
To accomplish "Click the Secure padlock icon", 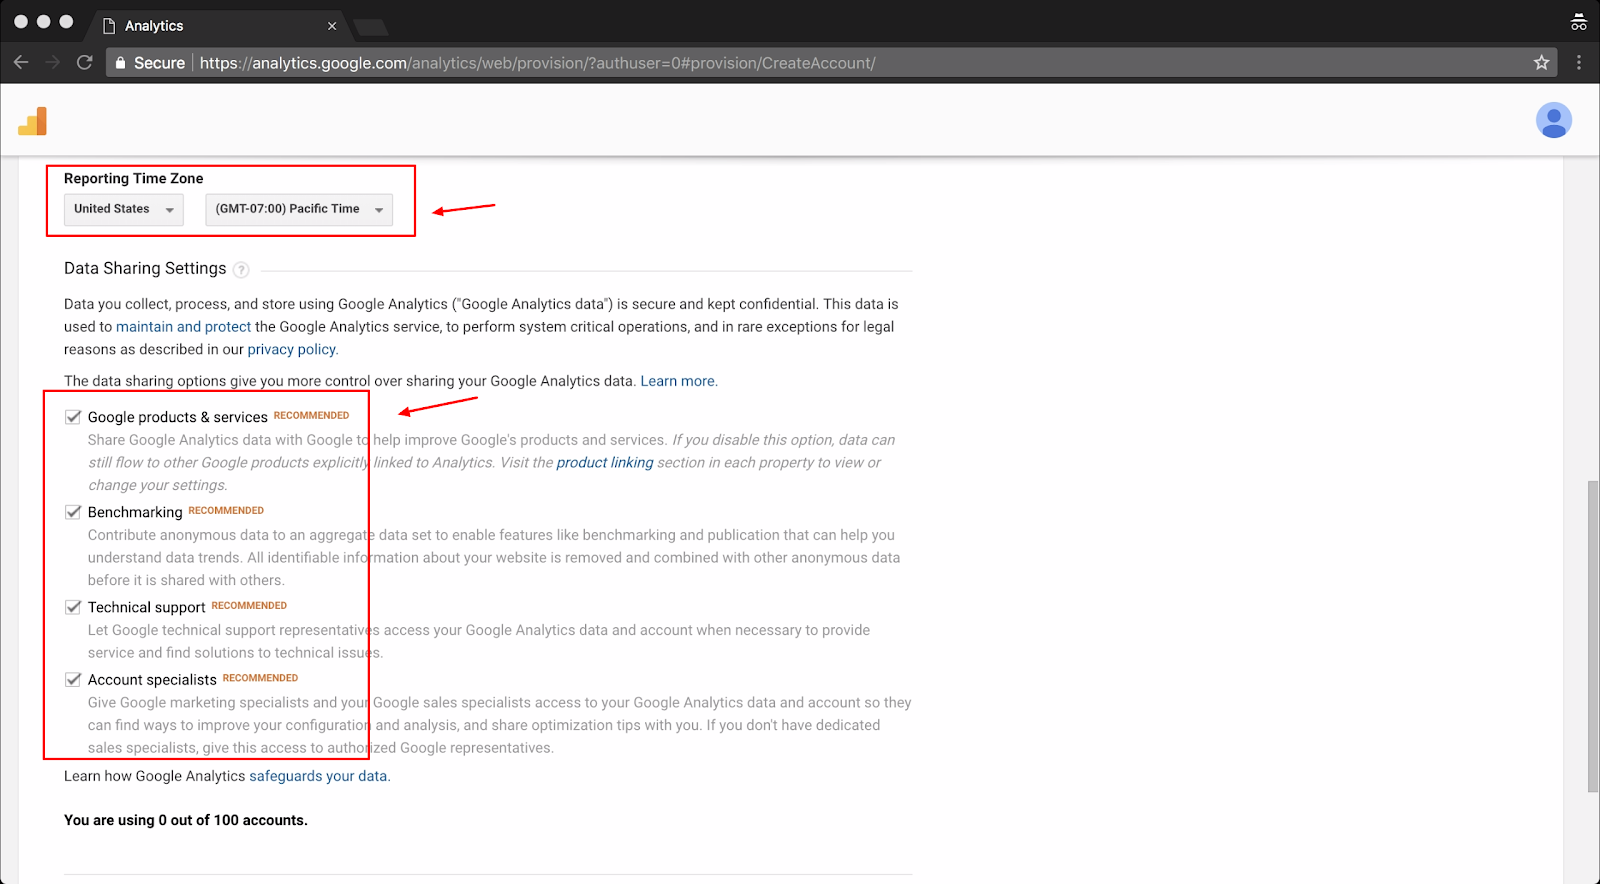I will (120, 63).
